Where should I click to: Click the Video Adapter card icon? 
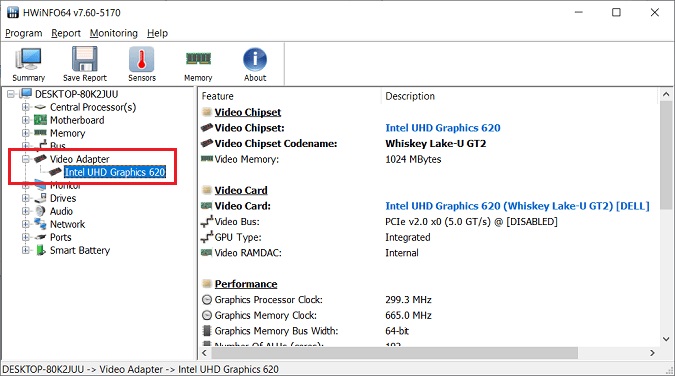coord(40,159)
